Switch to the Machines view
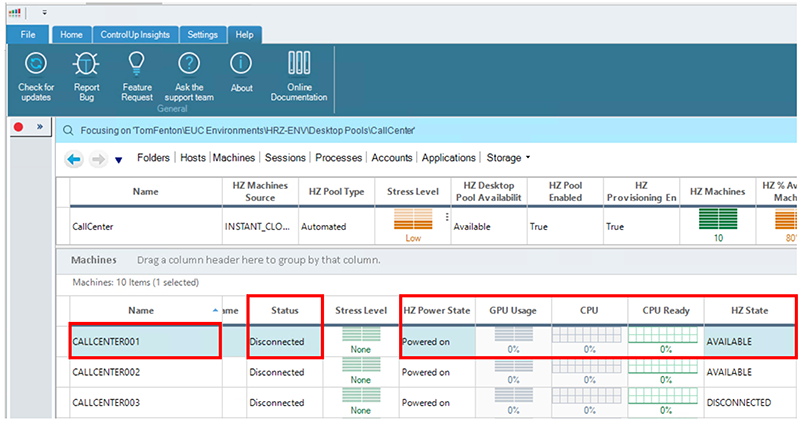800x423 pixels. click(x=234, y=158)
